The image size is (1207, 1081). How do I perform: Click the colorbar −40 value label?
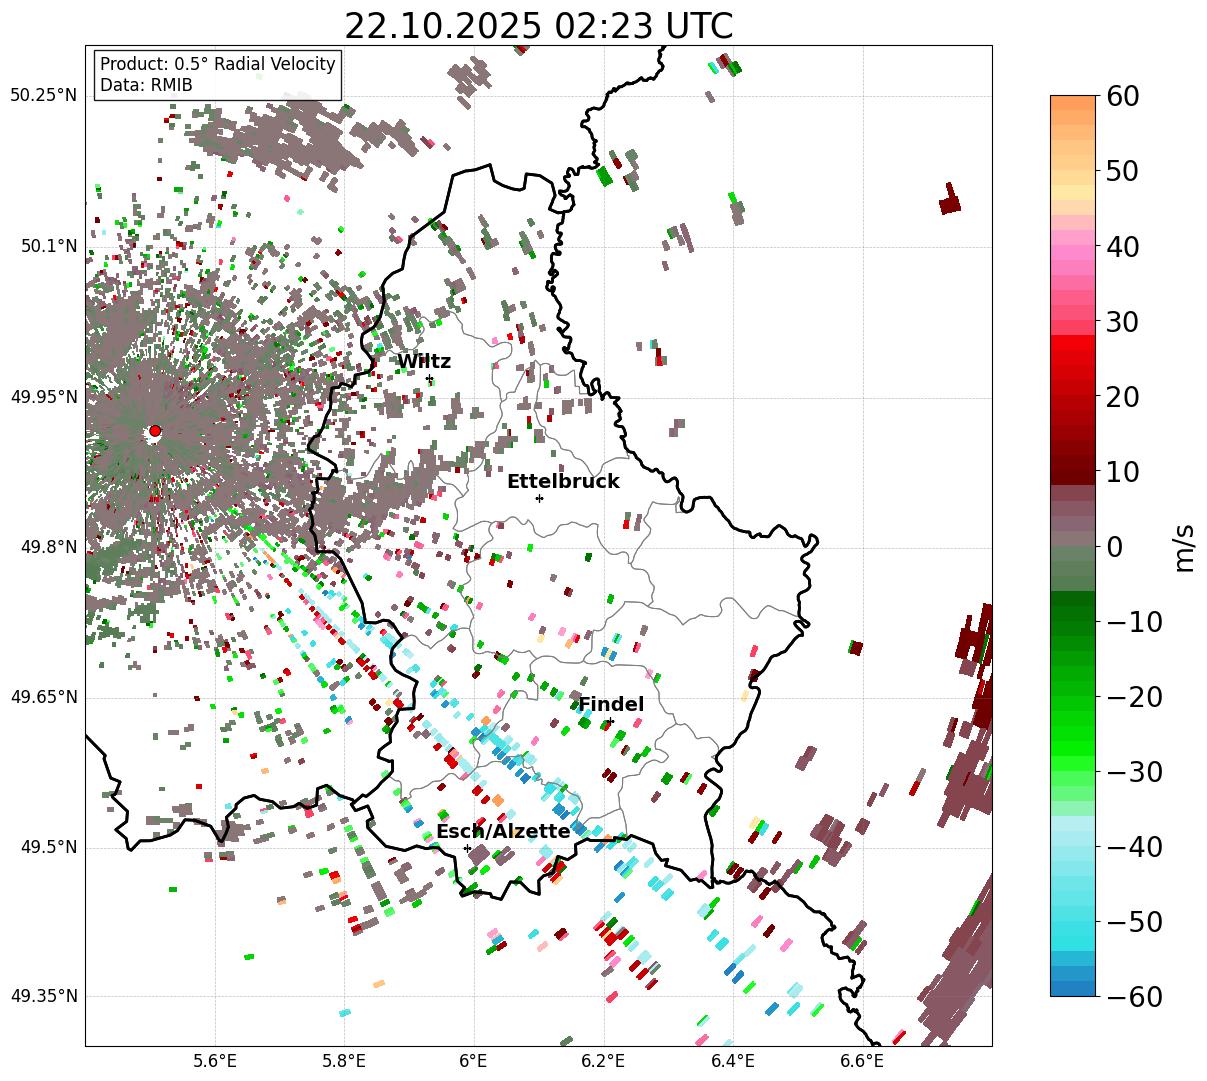pyautogui.click(x=1134, y=846)
